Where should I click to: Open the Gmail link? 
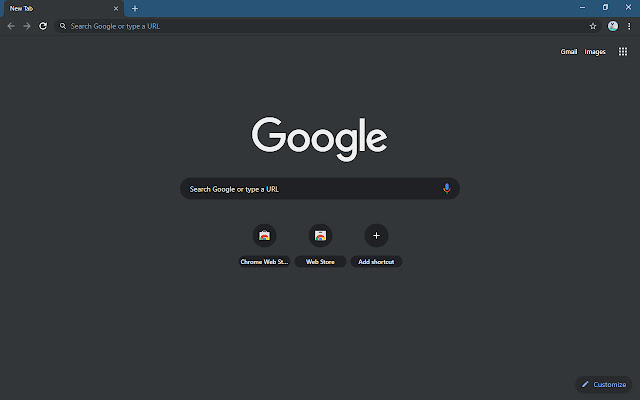click(x=569, y=51)
